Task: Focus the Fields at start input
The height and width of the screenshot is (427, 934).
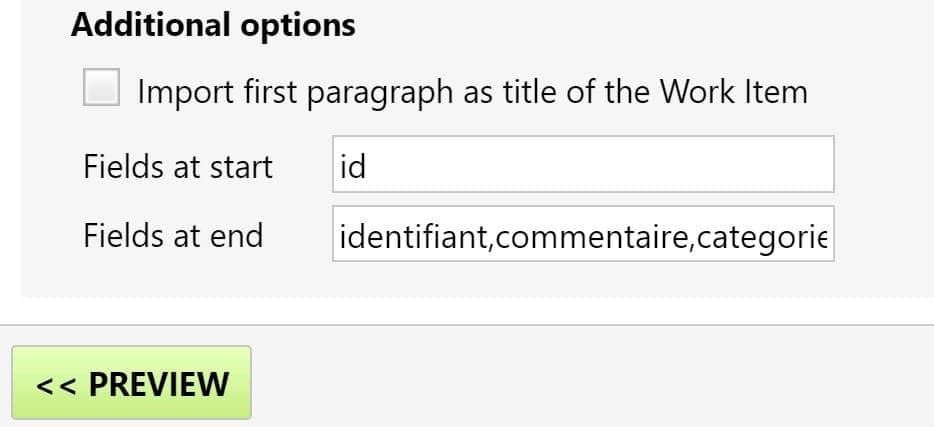Action: coord(582,164)
